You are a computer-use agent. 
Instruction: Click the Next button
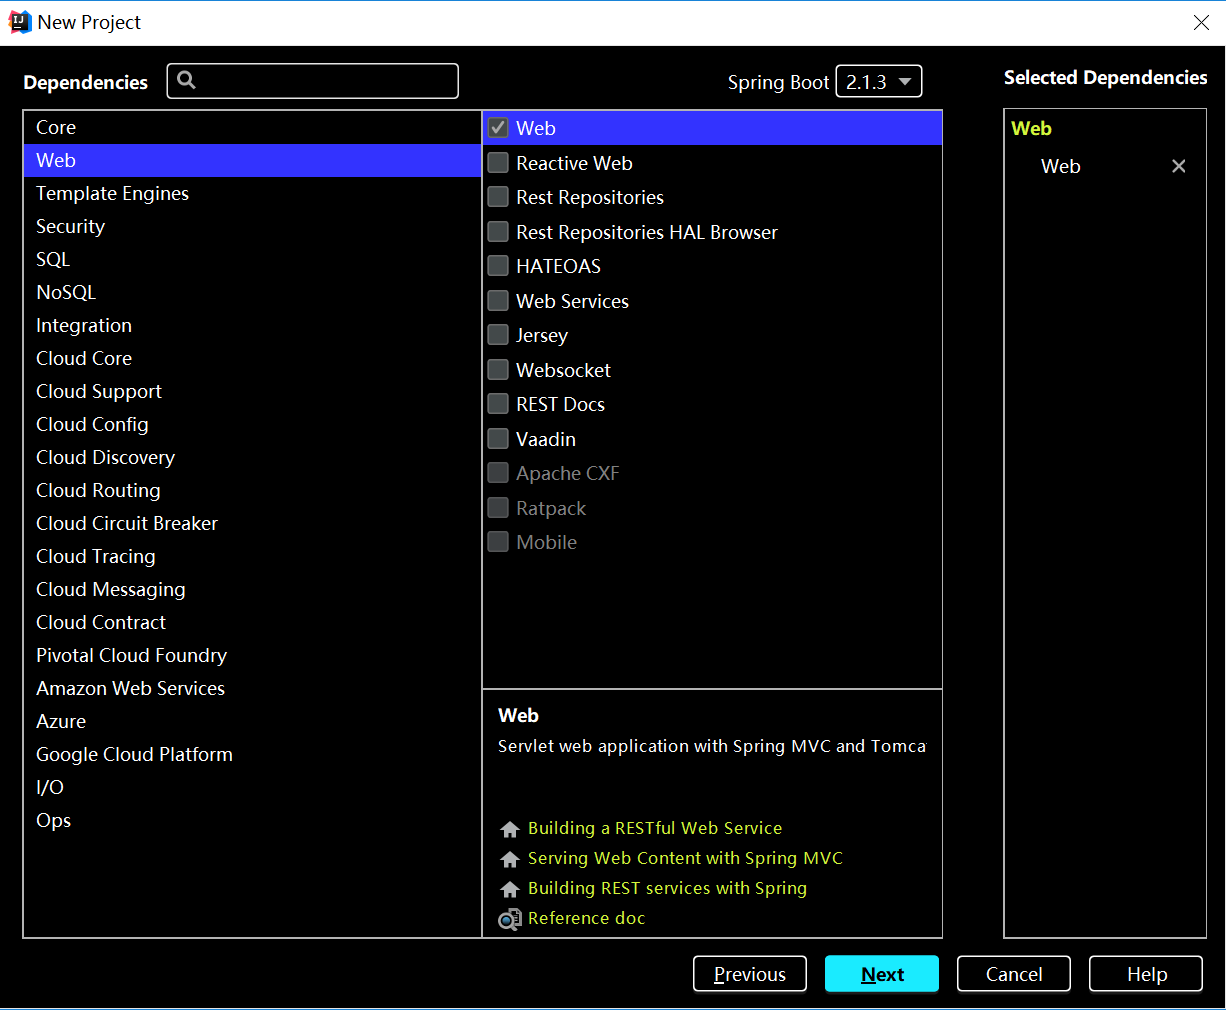pyautogui.click(x=882, y=974)
